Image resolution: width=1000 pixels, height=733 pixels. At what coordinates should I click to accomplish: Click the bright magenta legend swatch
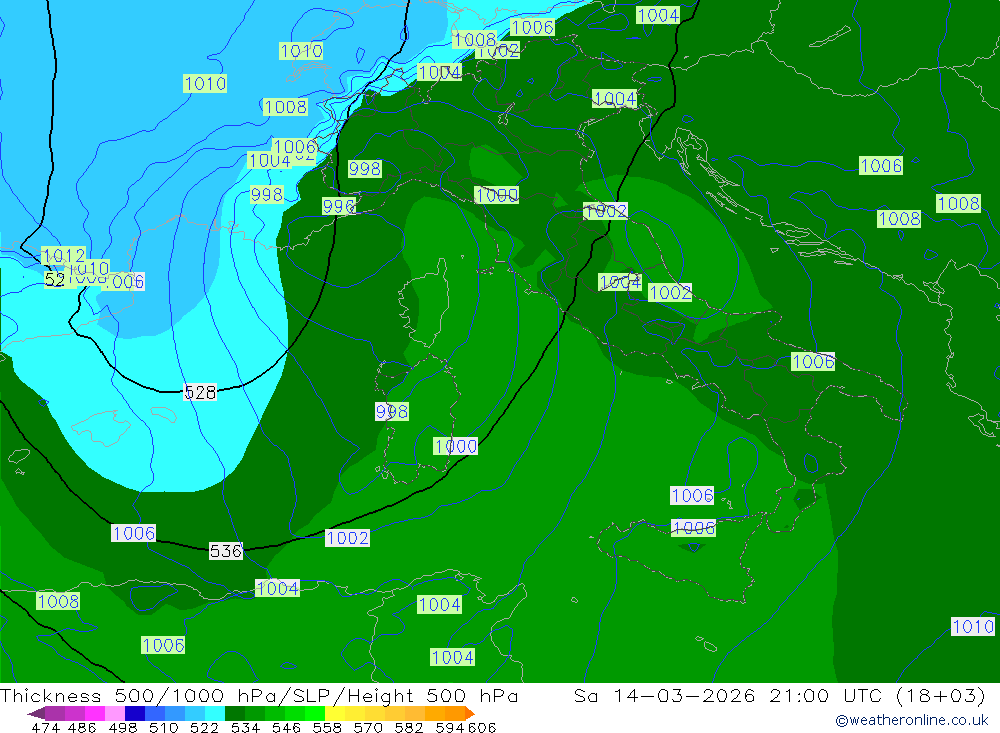point(95,713)
